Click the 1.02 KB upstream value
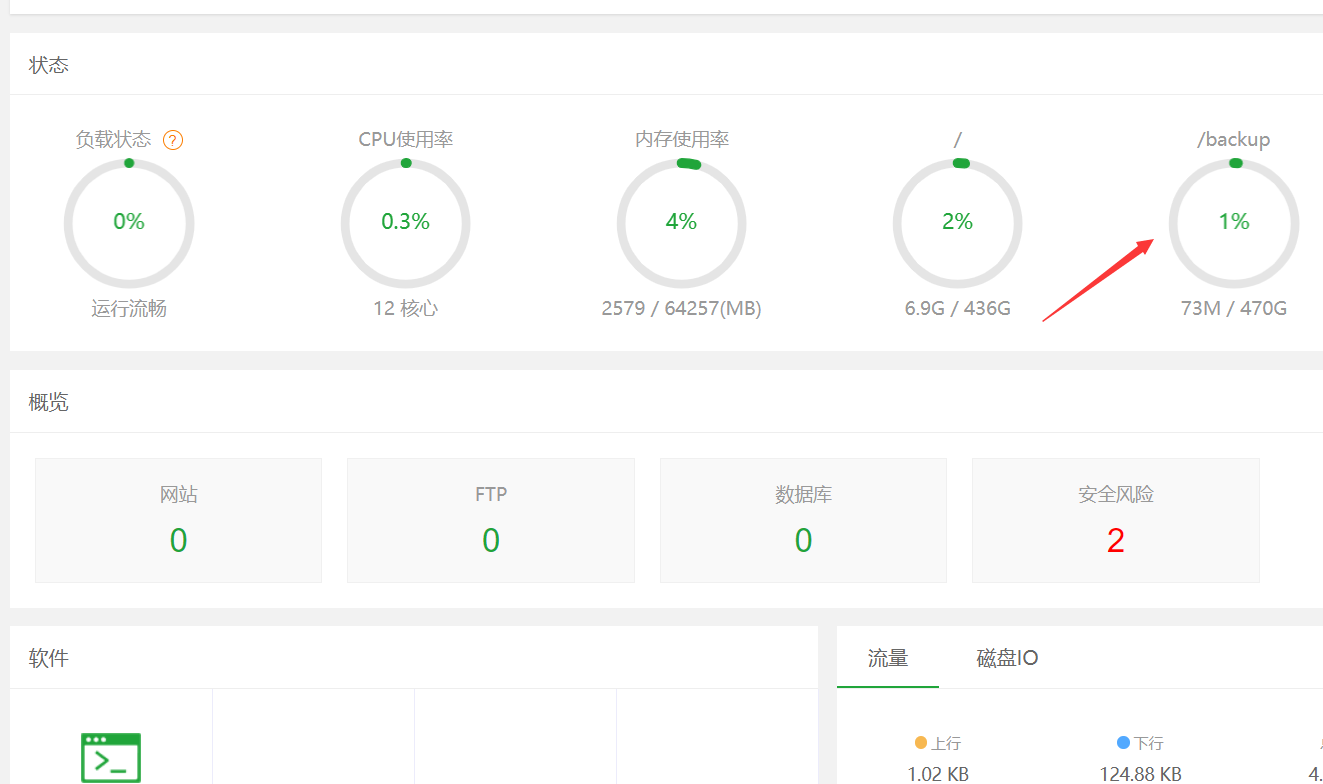Screen dimensions: 1323x784 (x=938, y=774)
